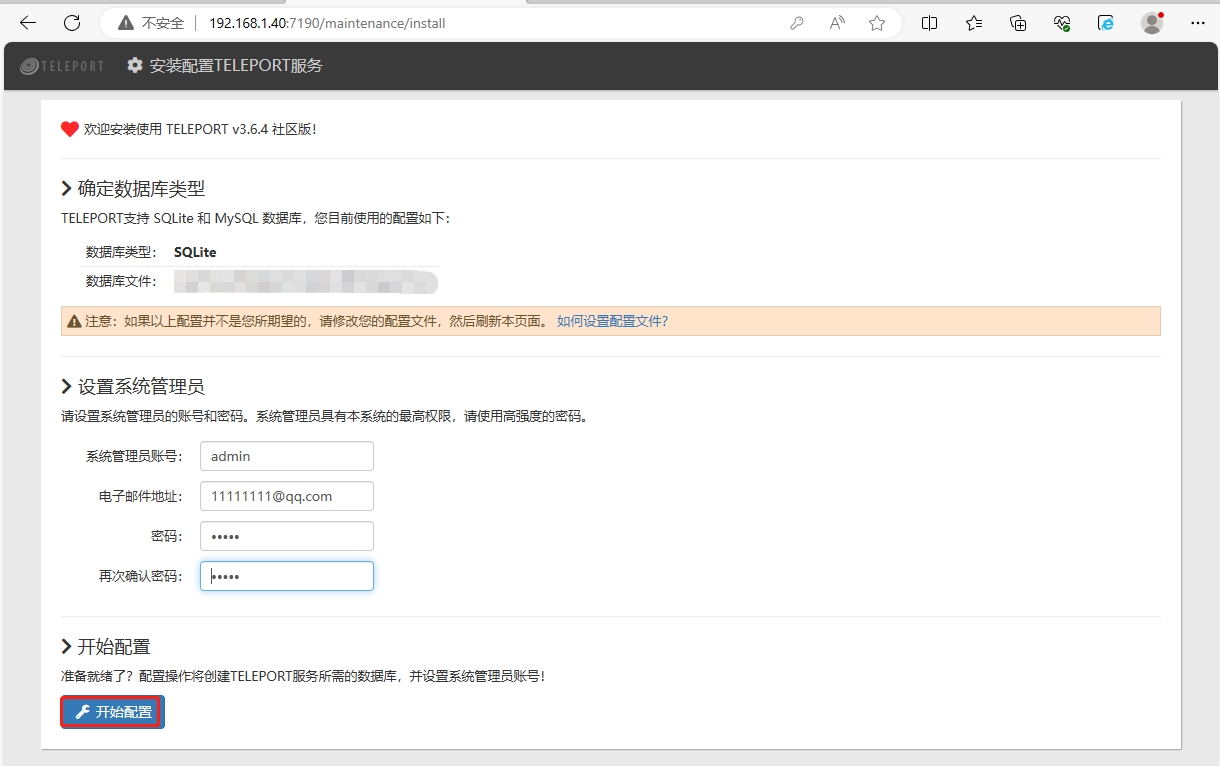Click the 数据库文件 label

coord(122,281)
